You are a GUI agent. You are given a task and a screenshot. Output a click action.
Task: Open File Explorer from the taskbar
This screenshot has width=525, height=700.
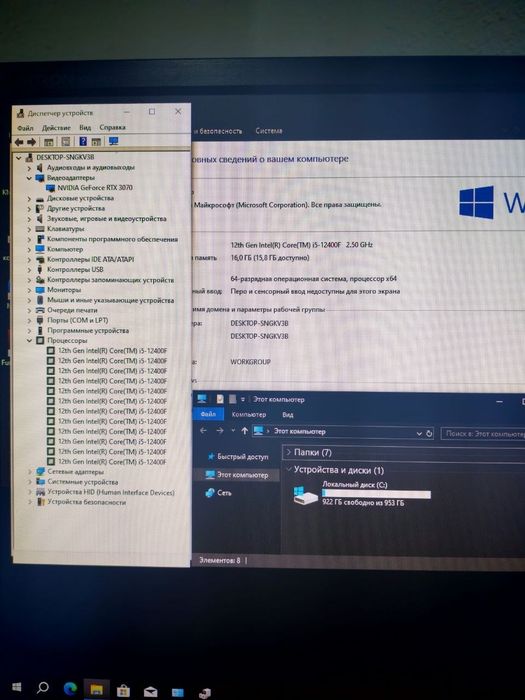click(96, 690)
